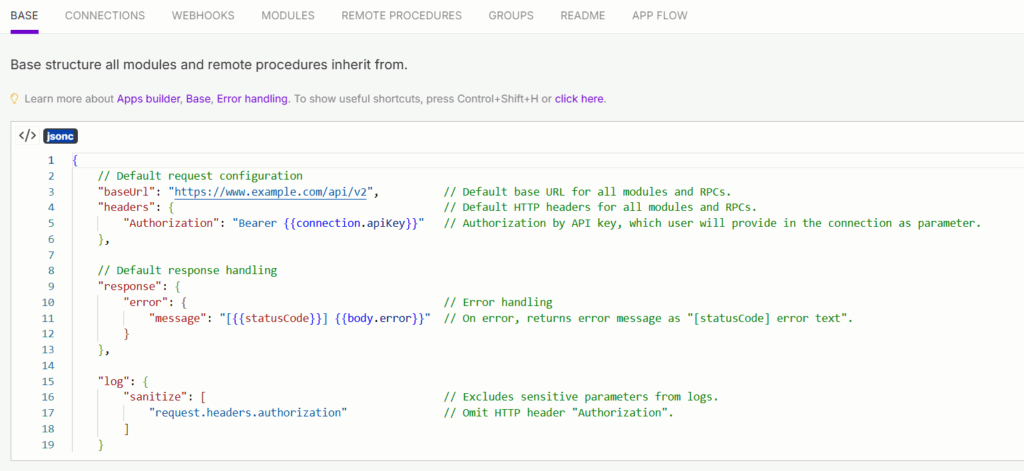The image size is (1024, 471).
Task: Click the opening brace on line 1
Action: [75, 160]
